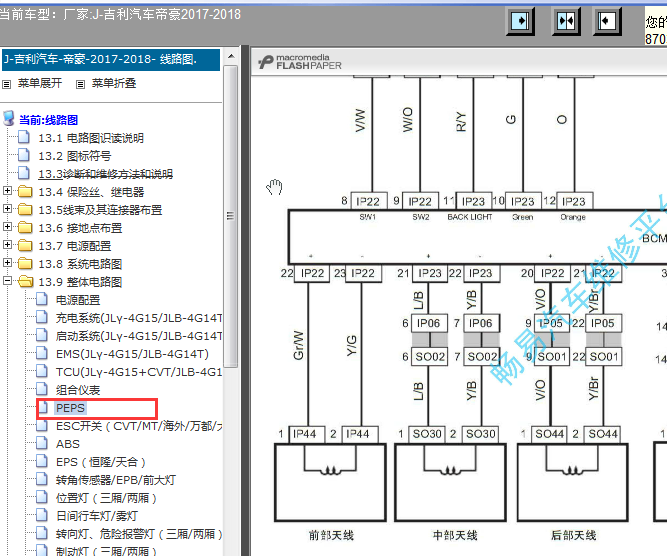Select 13.8 系统电路图 folder label
This screenshot has width=667, height=556.
(80, 264)
